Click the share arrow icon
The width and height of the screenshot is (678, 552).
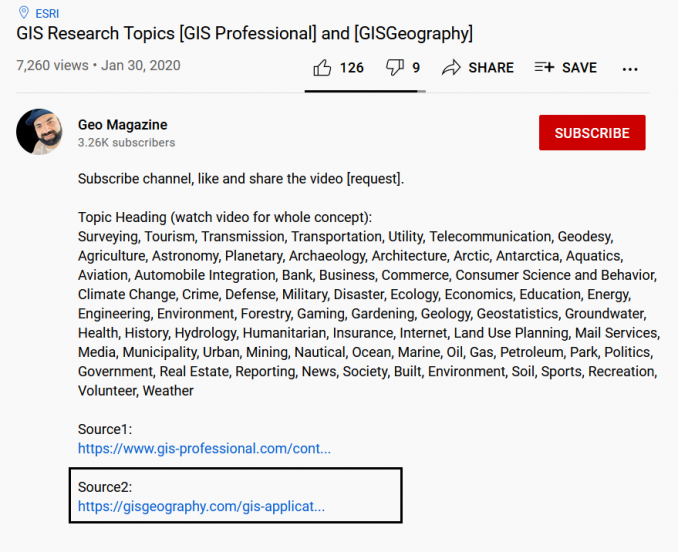click(451, 68)
